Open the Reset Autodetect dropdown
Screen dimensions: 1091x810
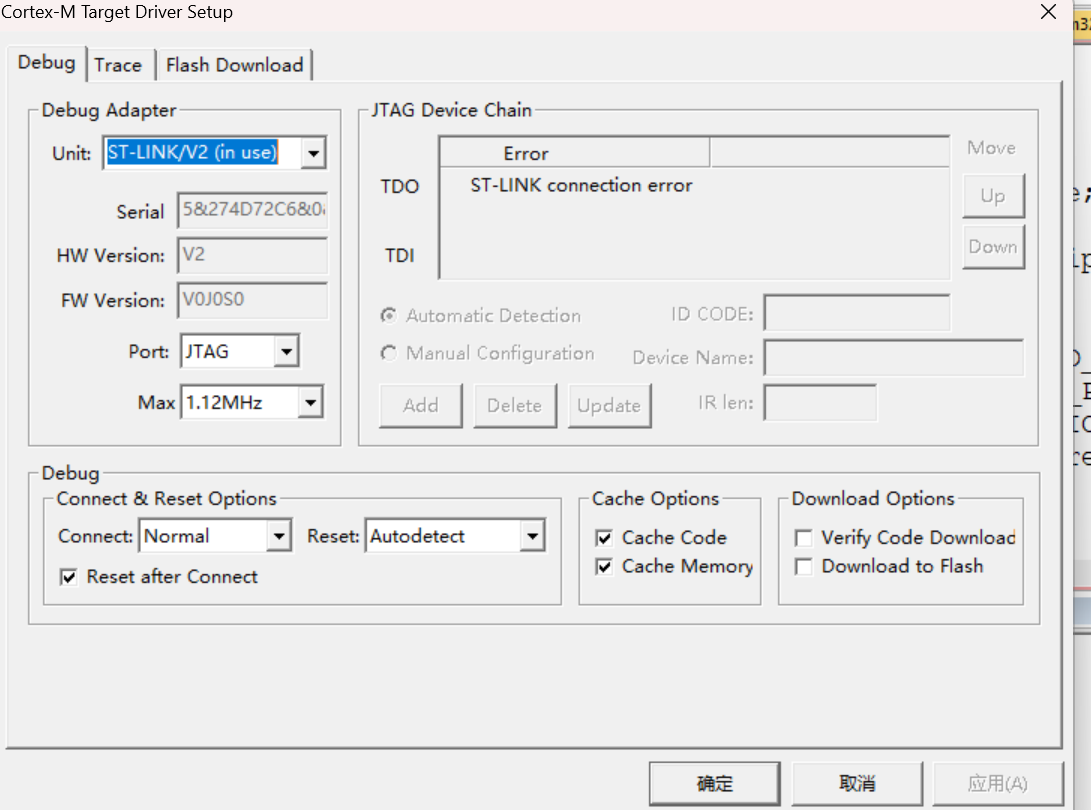pyautogui.click(x=532, y=537)
